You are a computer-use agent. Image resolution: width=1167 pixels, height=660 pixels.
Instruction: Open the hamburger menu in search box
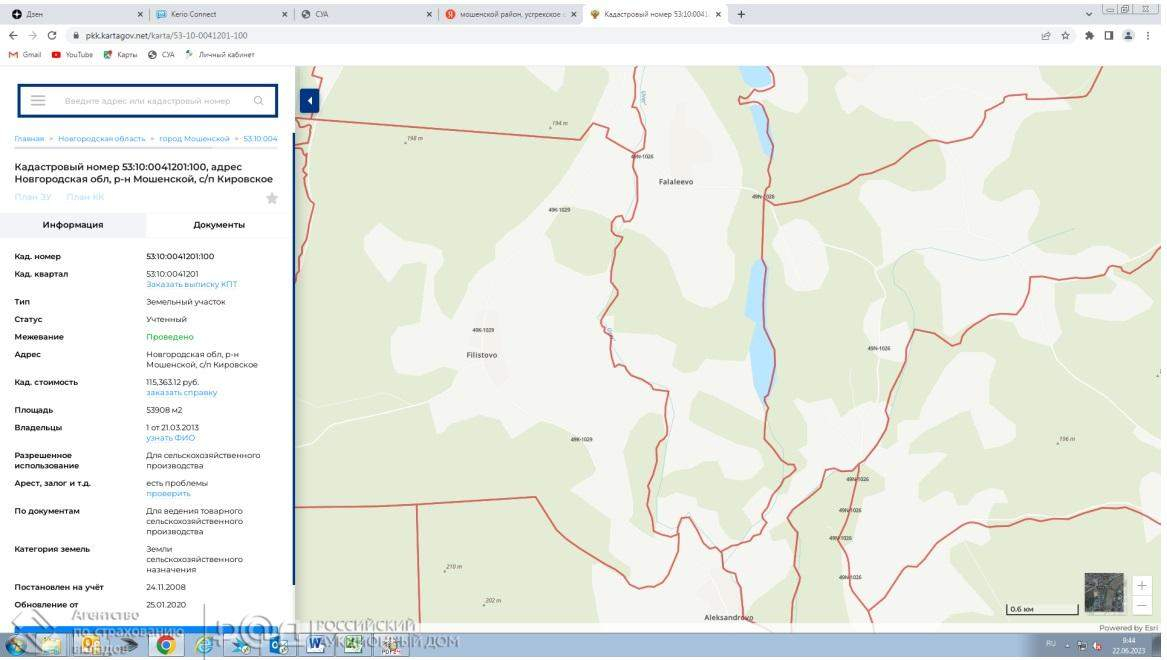(x=38, y=101)
